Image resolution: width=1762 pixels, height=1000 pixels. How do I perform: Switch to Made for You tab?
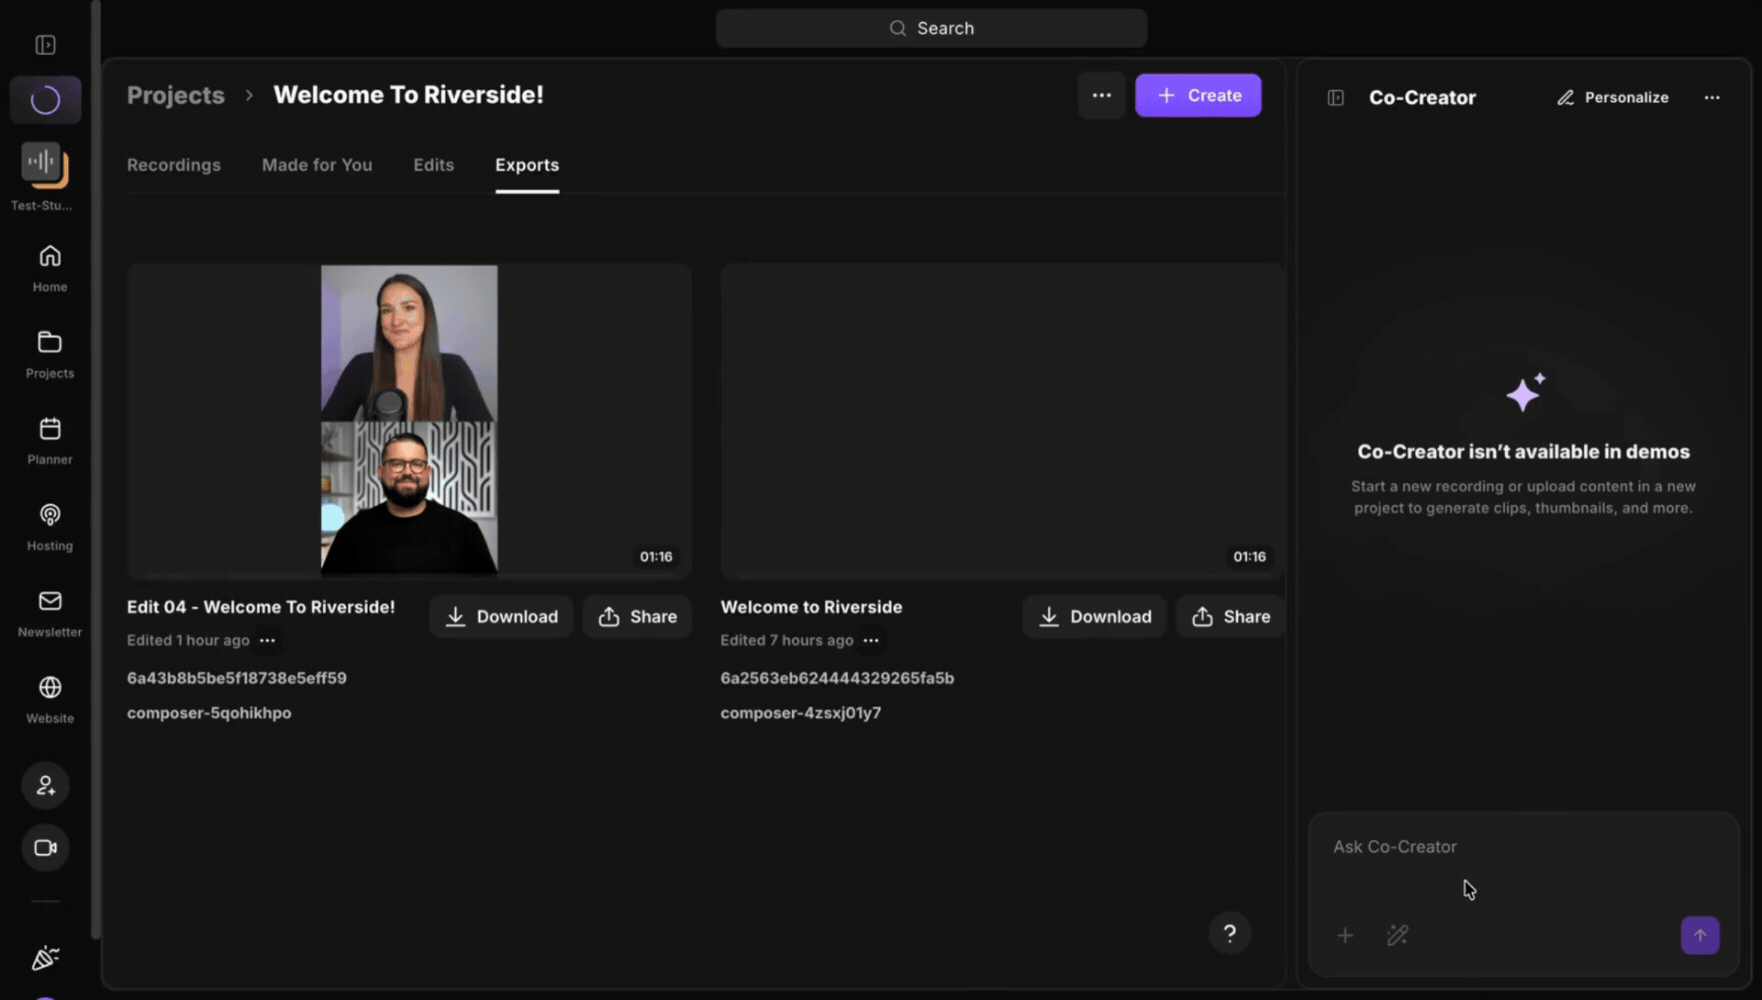(317, 165)
